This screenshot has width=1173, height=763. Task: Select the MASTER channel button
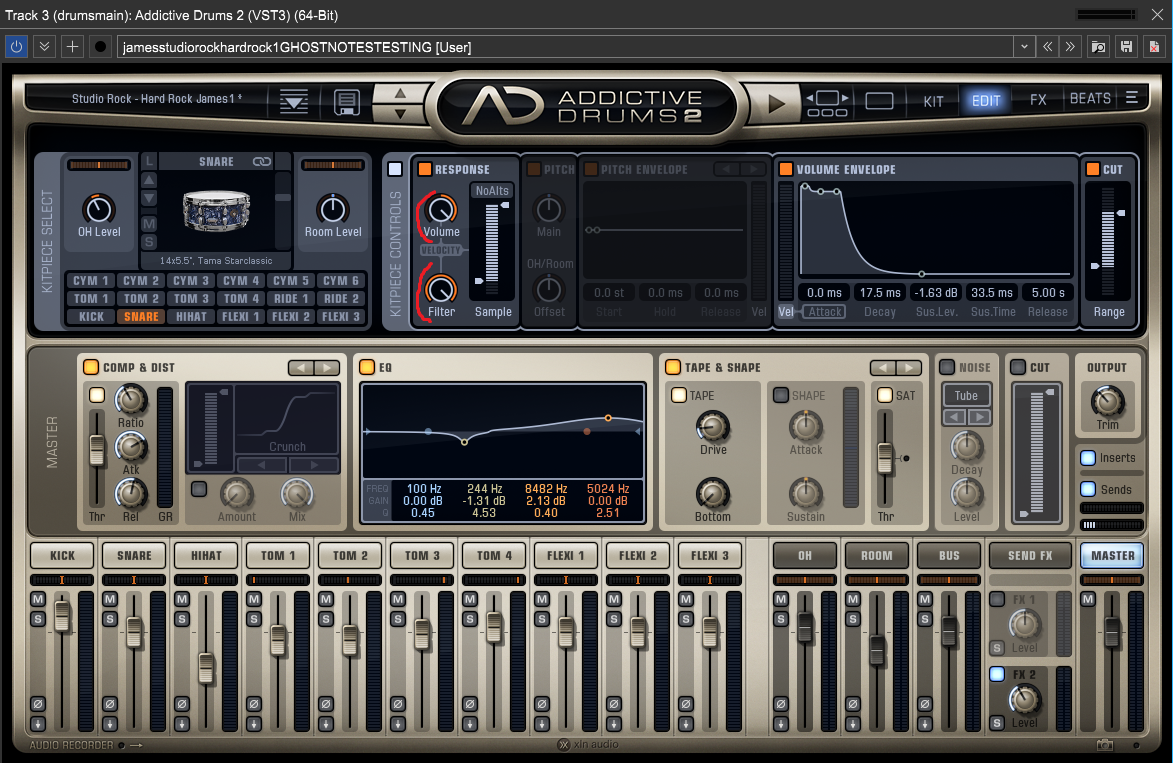point(1112,555)
